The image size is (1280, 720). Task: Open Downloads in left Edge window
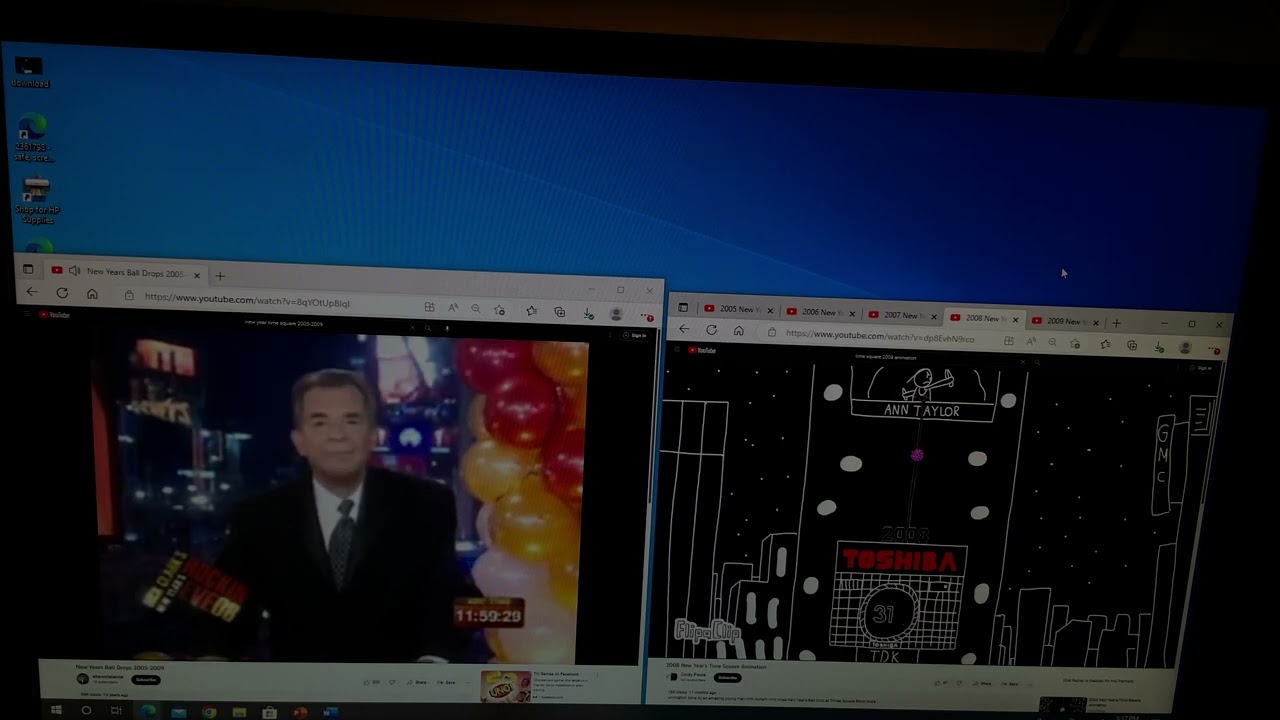coord(588,313)
